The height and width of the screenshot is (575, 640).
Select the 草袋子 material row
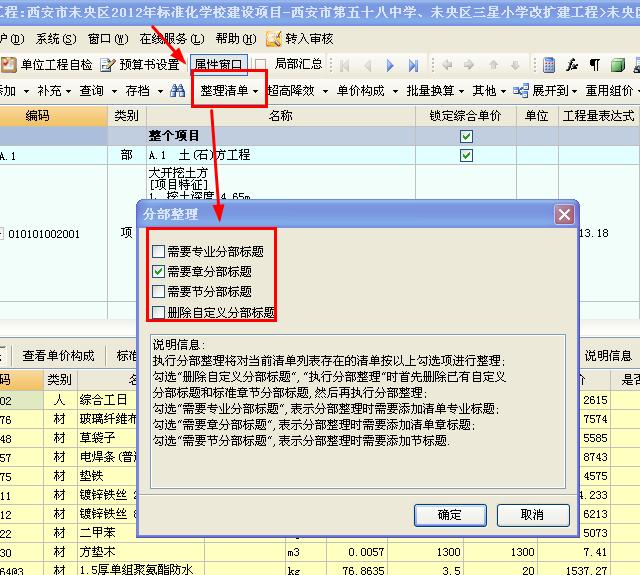pyautogui.click(x=98, y=438)
